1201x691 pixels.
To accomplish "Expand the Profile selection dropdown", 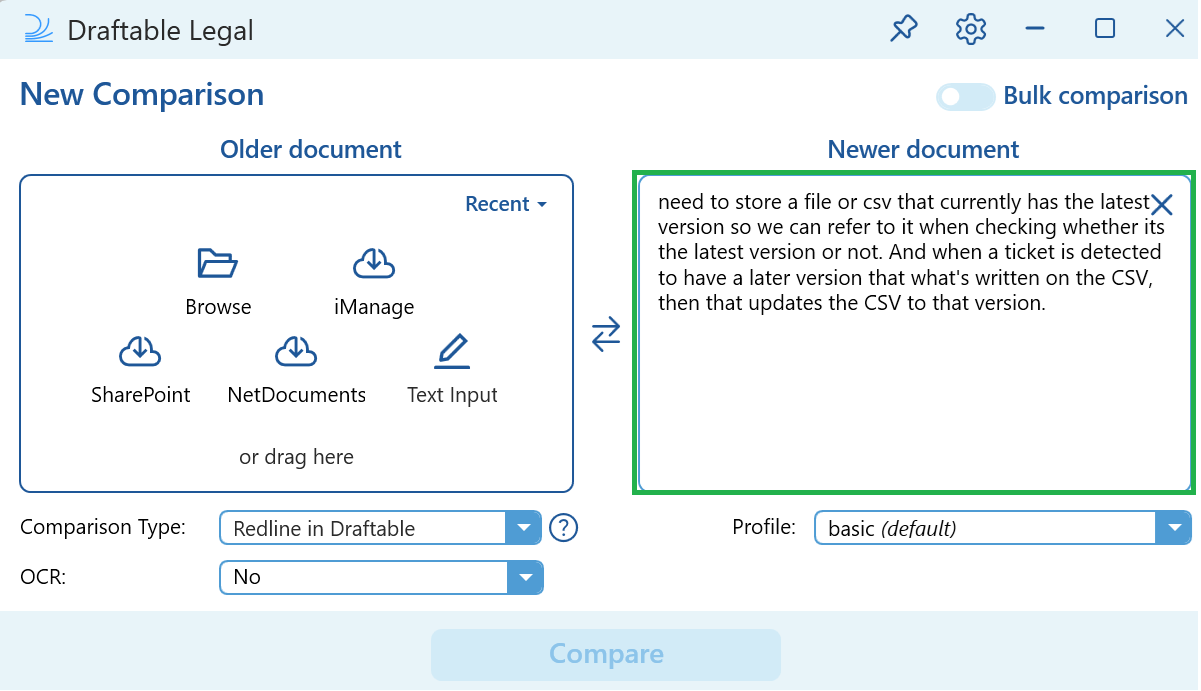I will (x=1175, y=527).
